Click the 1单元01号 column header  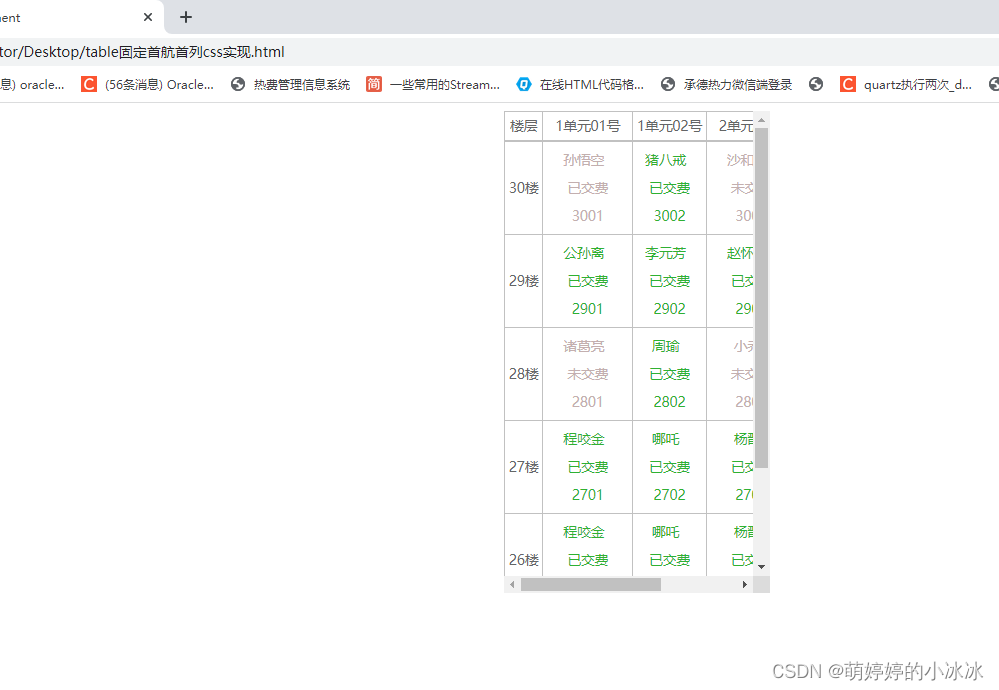pos(586,125)
